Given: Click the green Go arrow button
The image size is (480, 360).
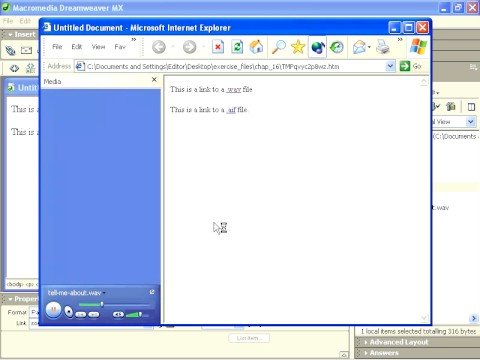Looking at the screenshot, I should 405,66.
